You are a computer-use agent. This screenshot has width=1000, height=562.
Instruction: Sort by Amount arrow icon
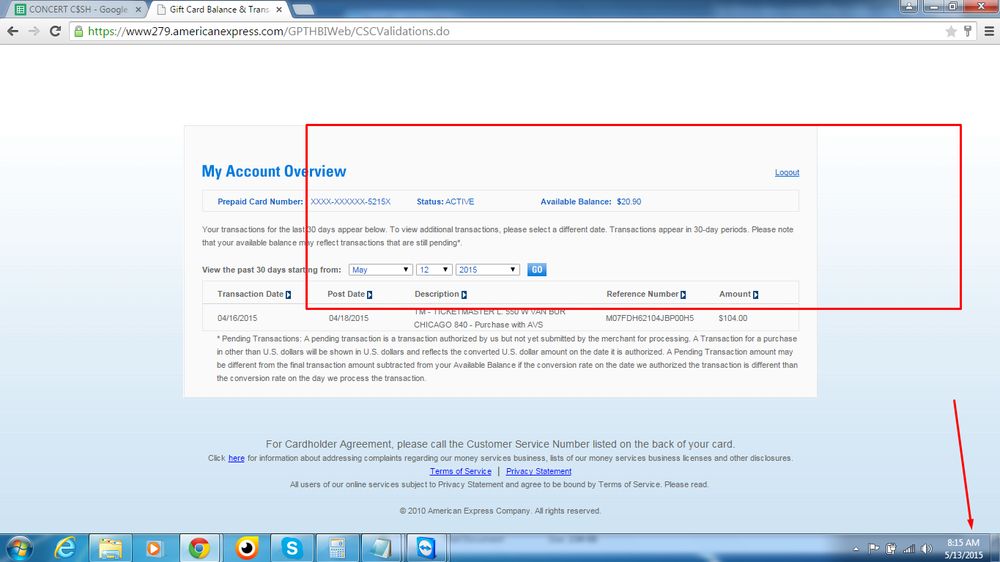tap(755, 295)
